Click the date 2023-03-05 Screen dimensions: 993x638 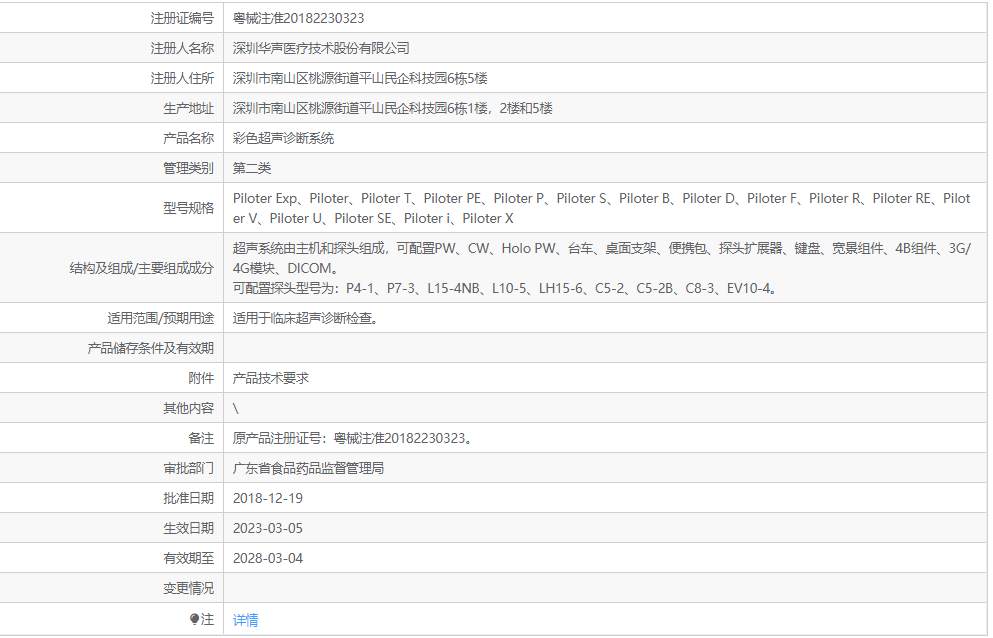coord(268,528)
